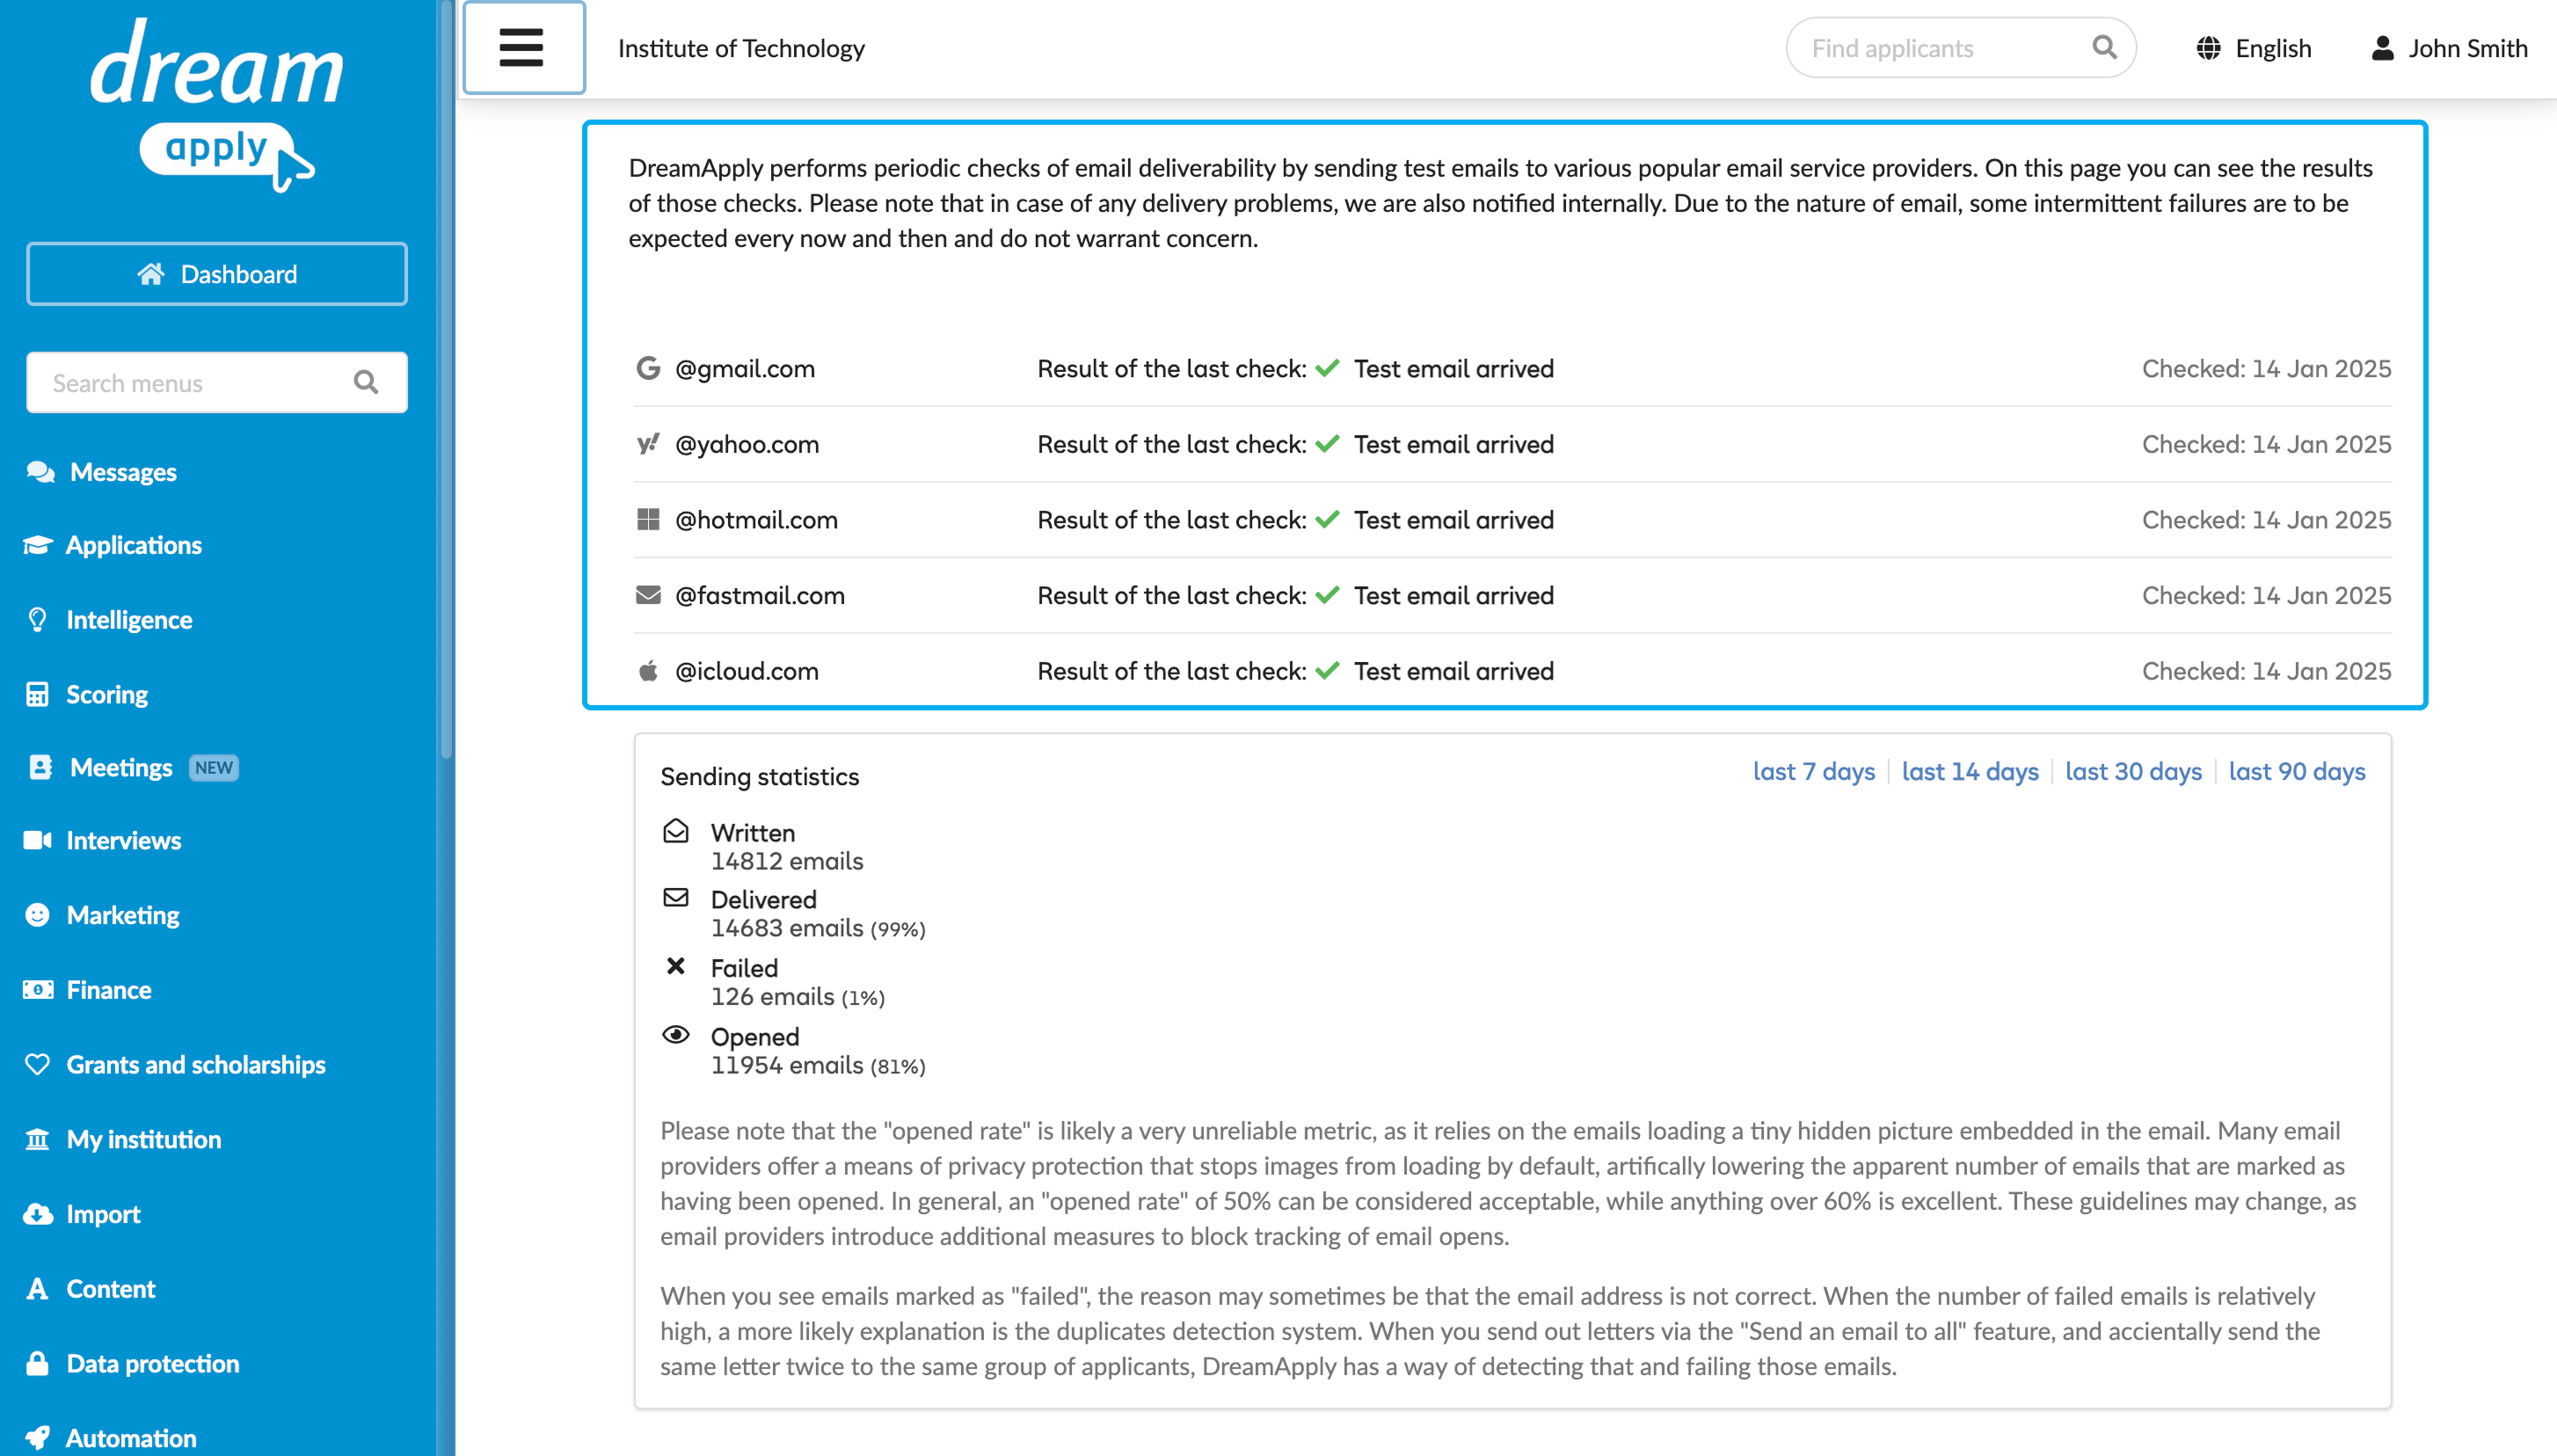
Task: Open the Finance menu item
Action: (109, 990)
